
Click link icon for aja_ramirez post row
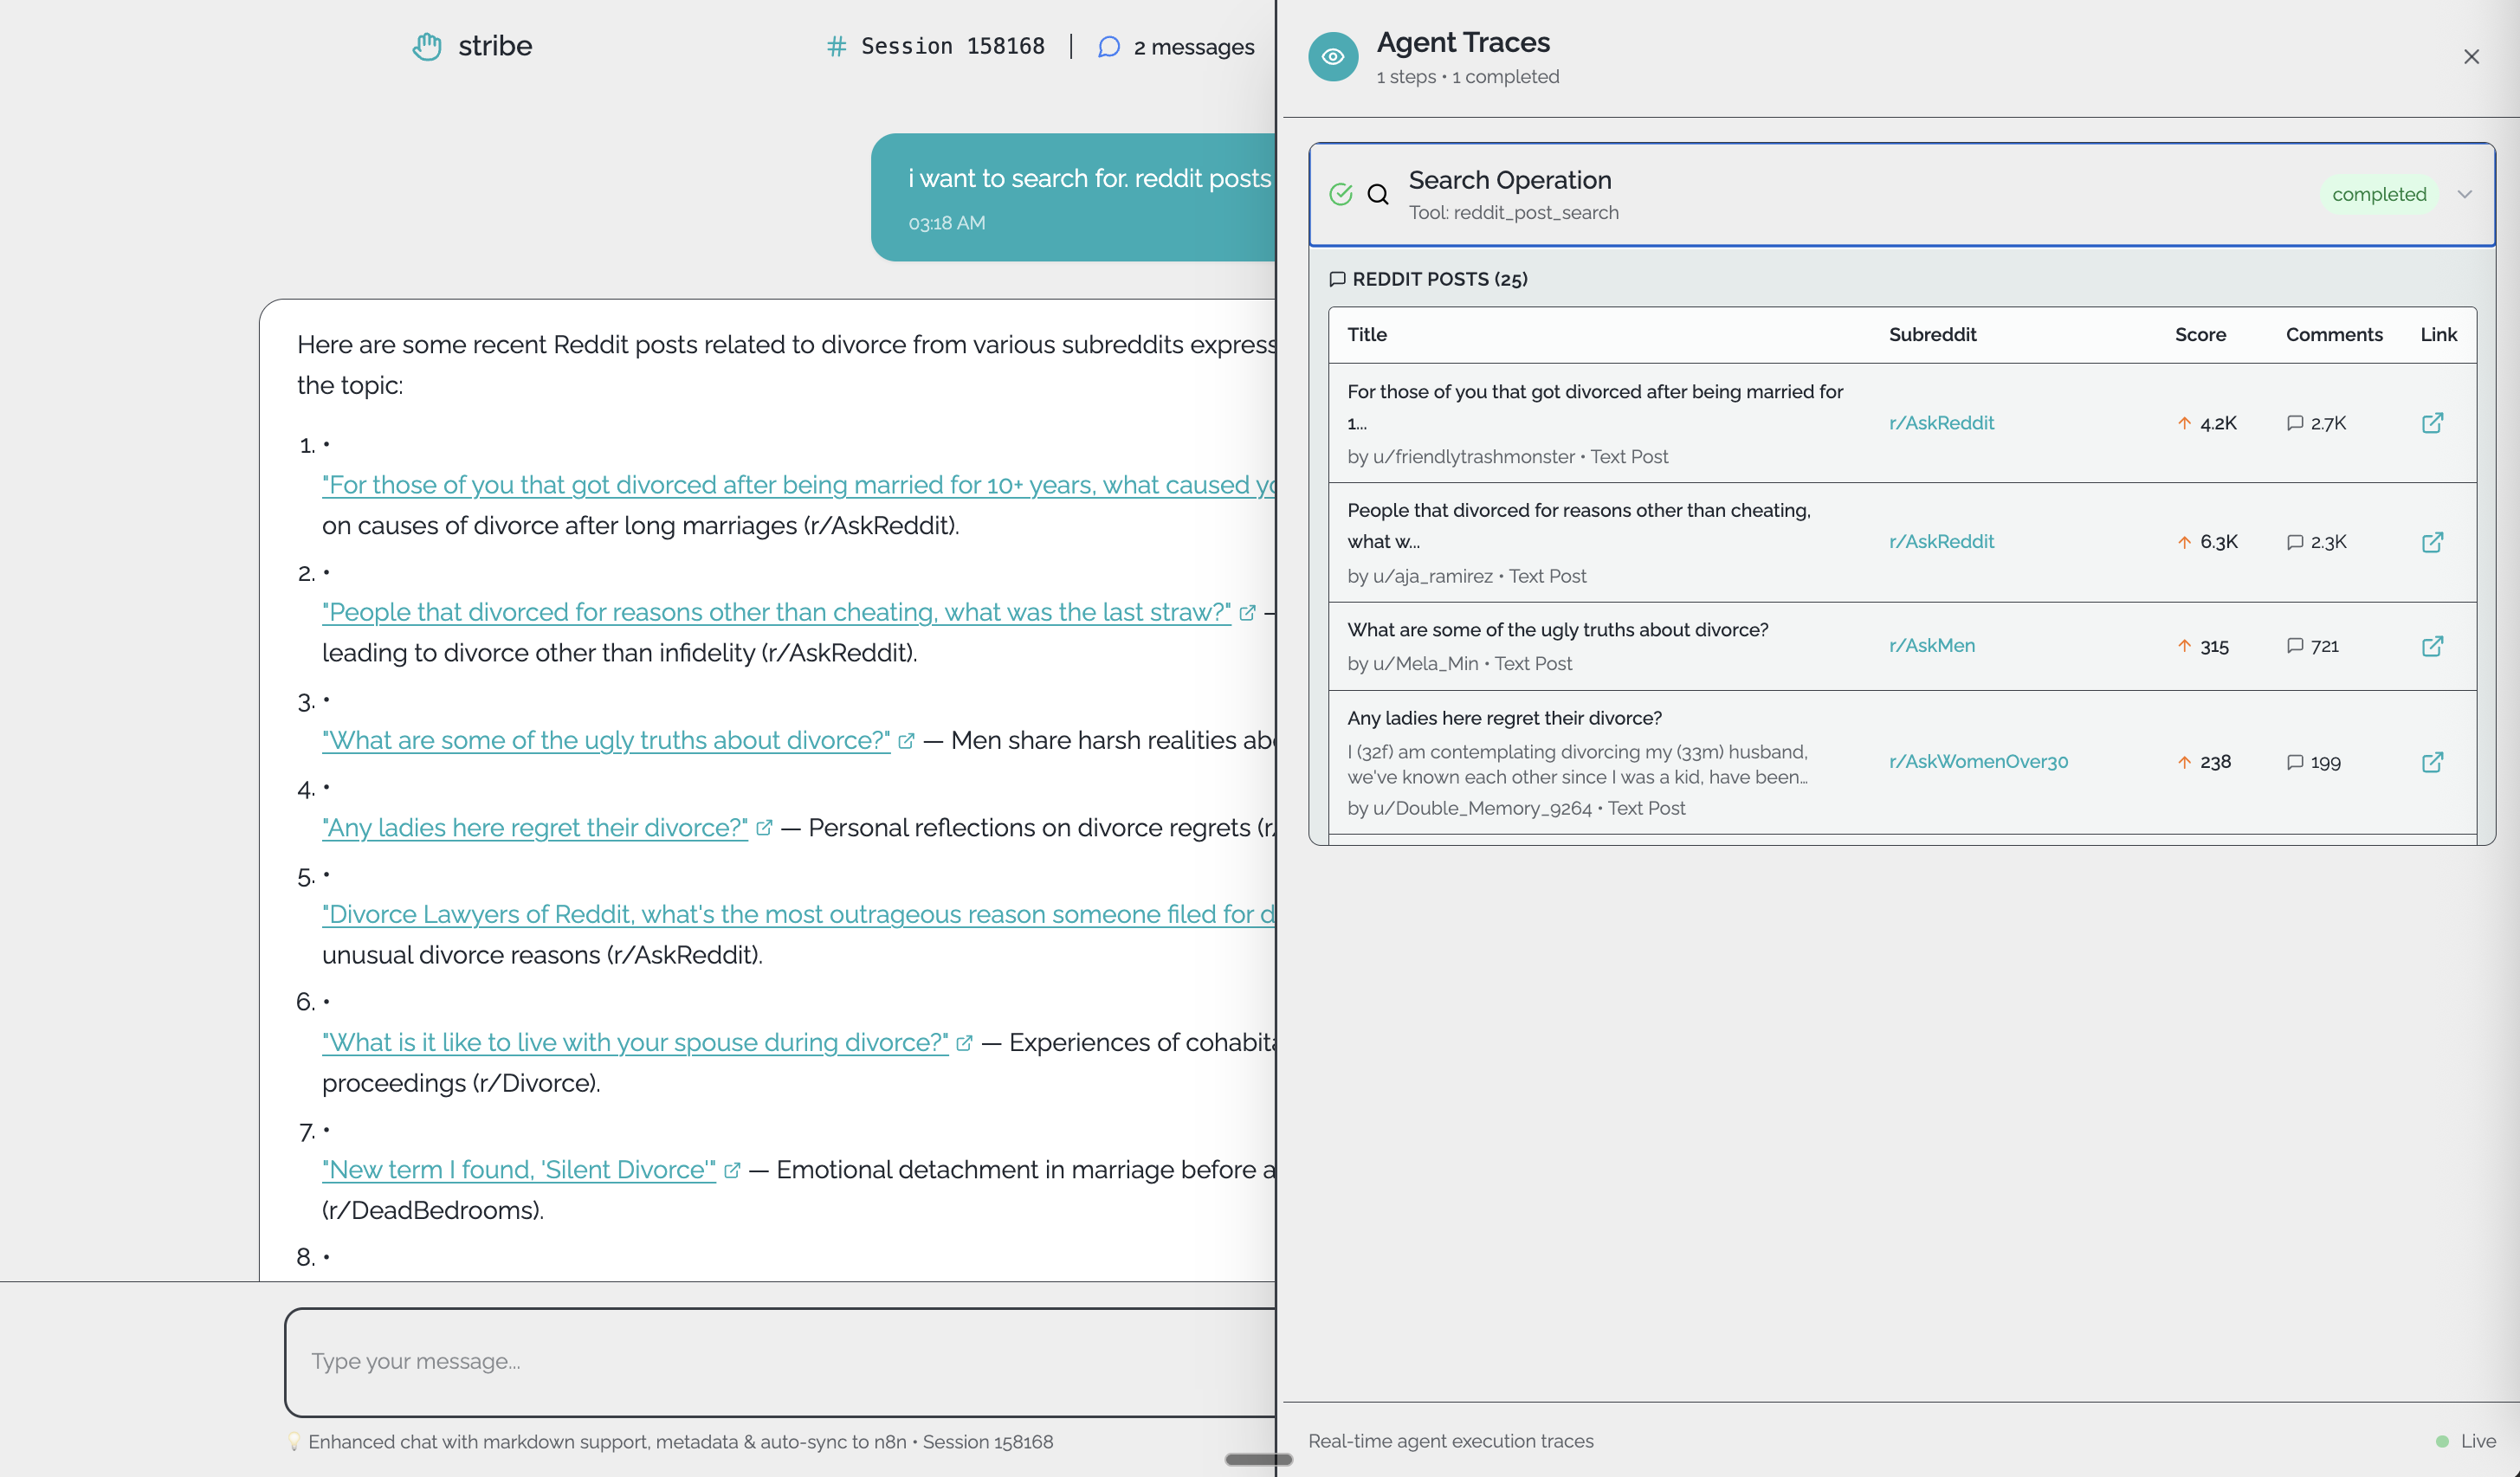tap(2432, 542)
